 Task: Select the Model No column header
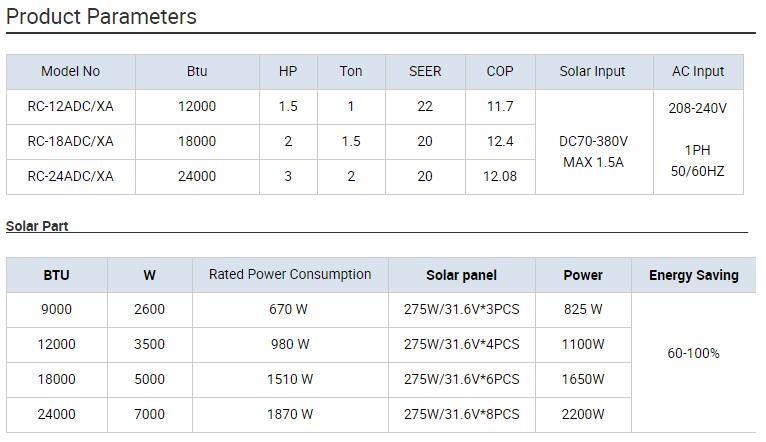point(70,72)
